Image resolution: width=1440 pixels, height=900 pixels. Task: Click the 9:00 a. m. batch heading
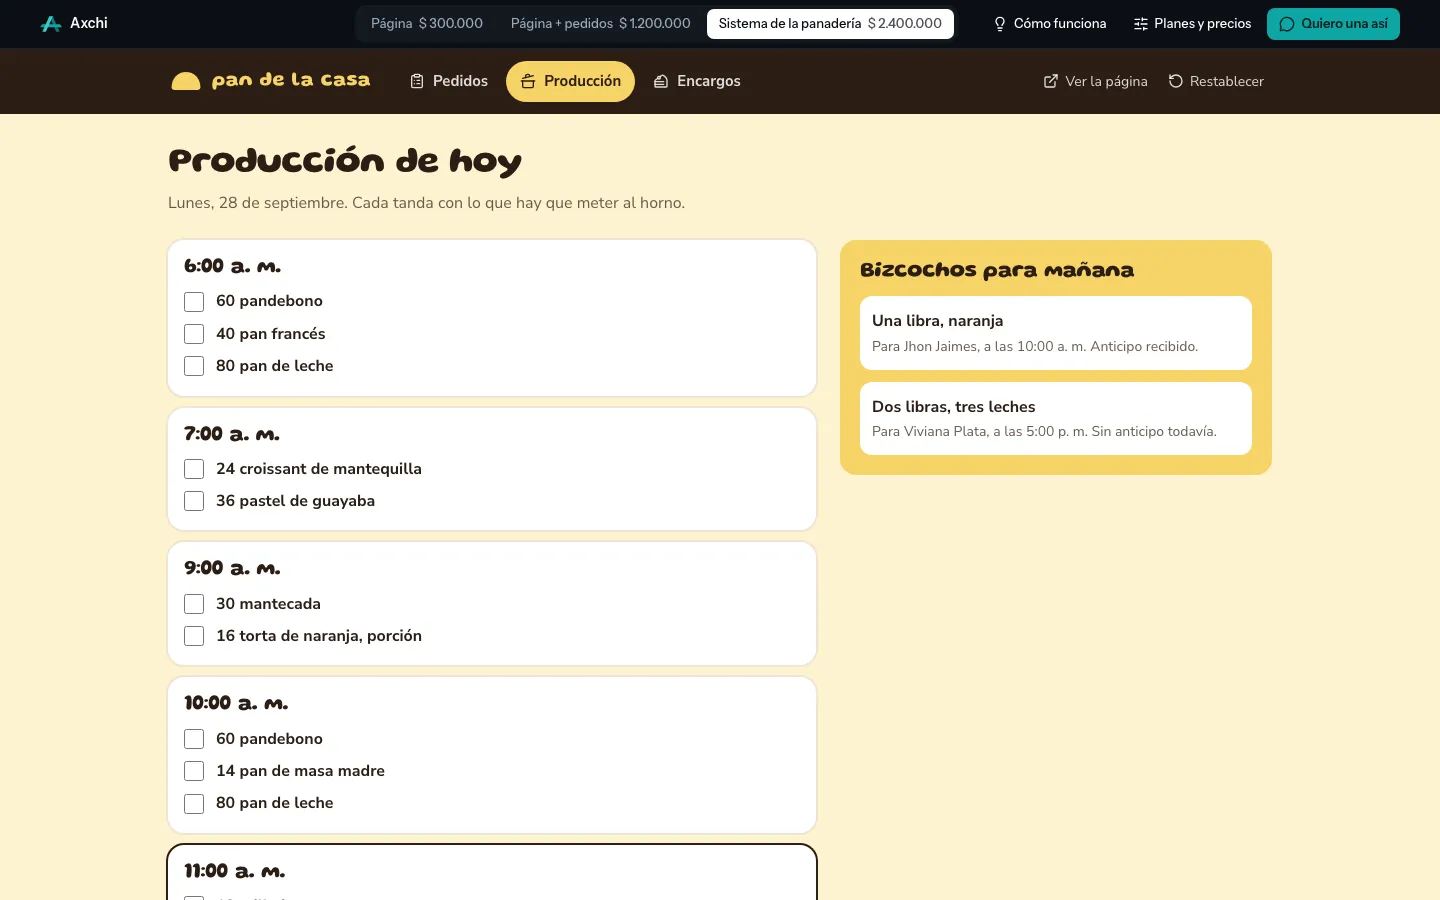pyautogui.click(x=232, y=568)
